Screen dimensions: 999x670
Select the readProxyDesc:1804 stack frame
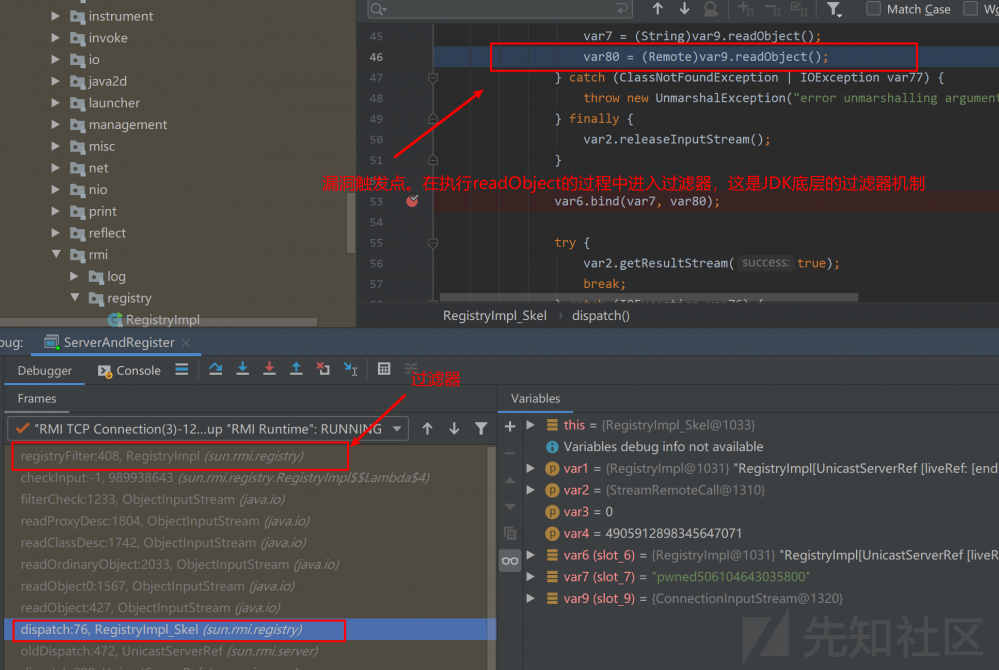[x=250, y=521]
